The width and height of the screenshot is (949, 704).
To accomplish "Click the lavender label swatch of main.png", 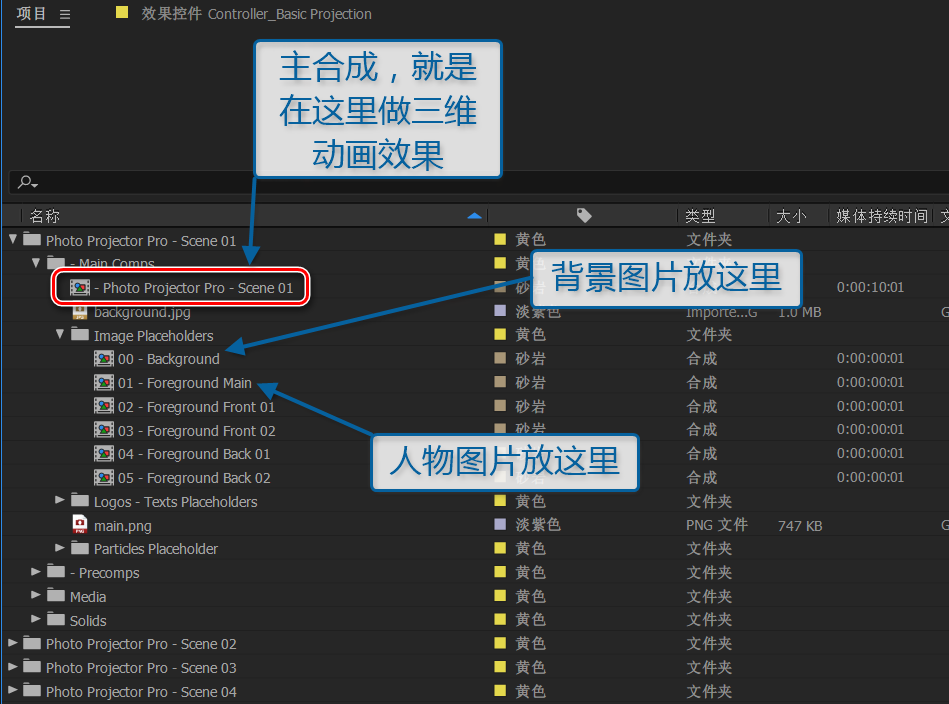I will [500, 524].
